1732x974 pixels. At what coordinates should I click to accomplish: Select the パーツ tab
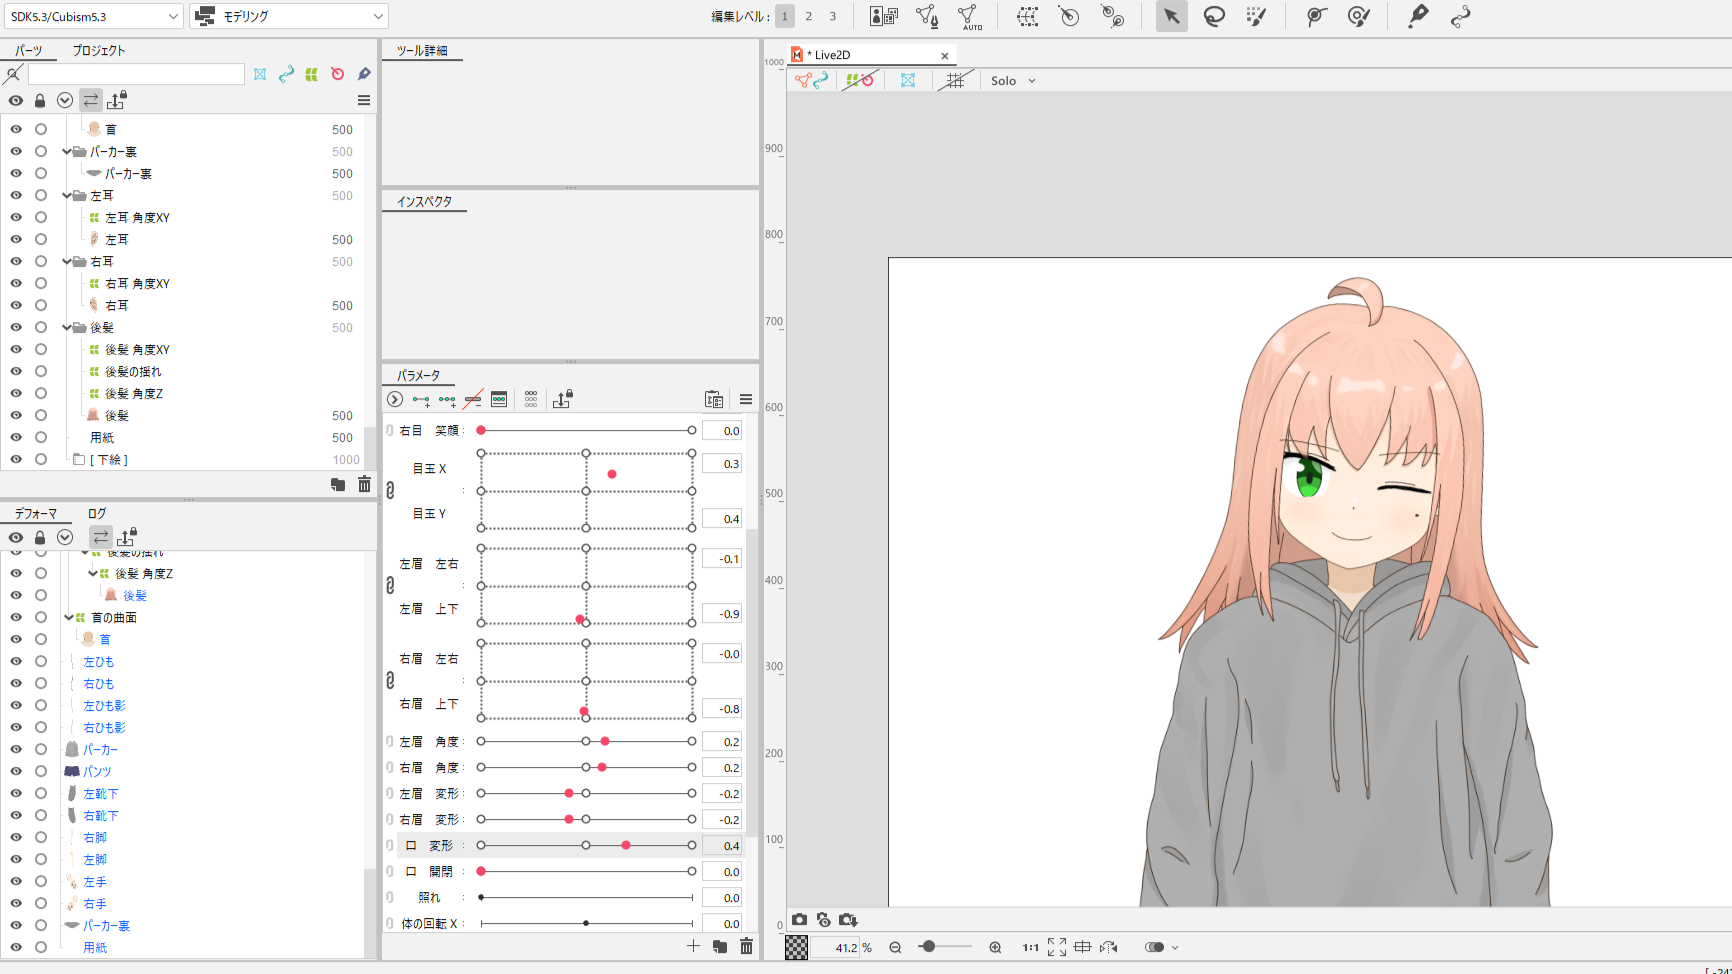[29, 50]
